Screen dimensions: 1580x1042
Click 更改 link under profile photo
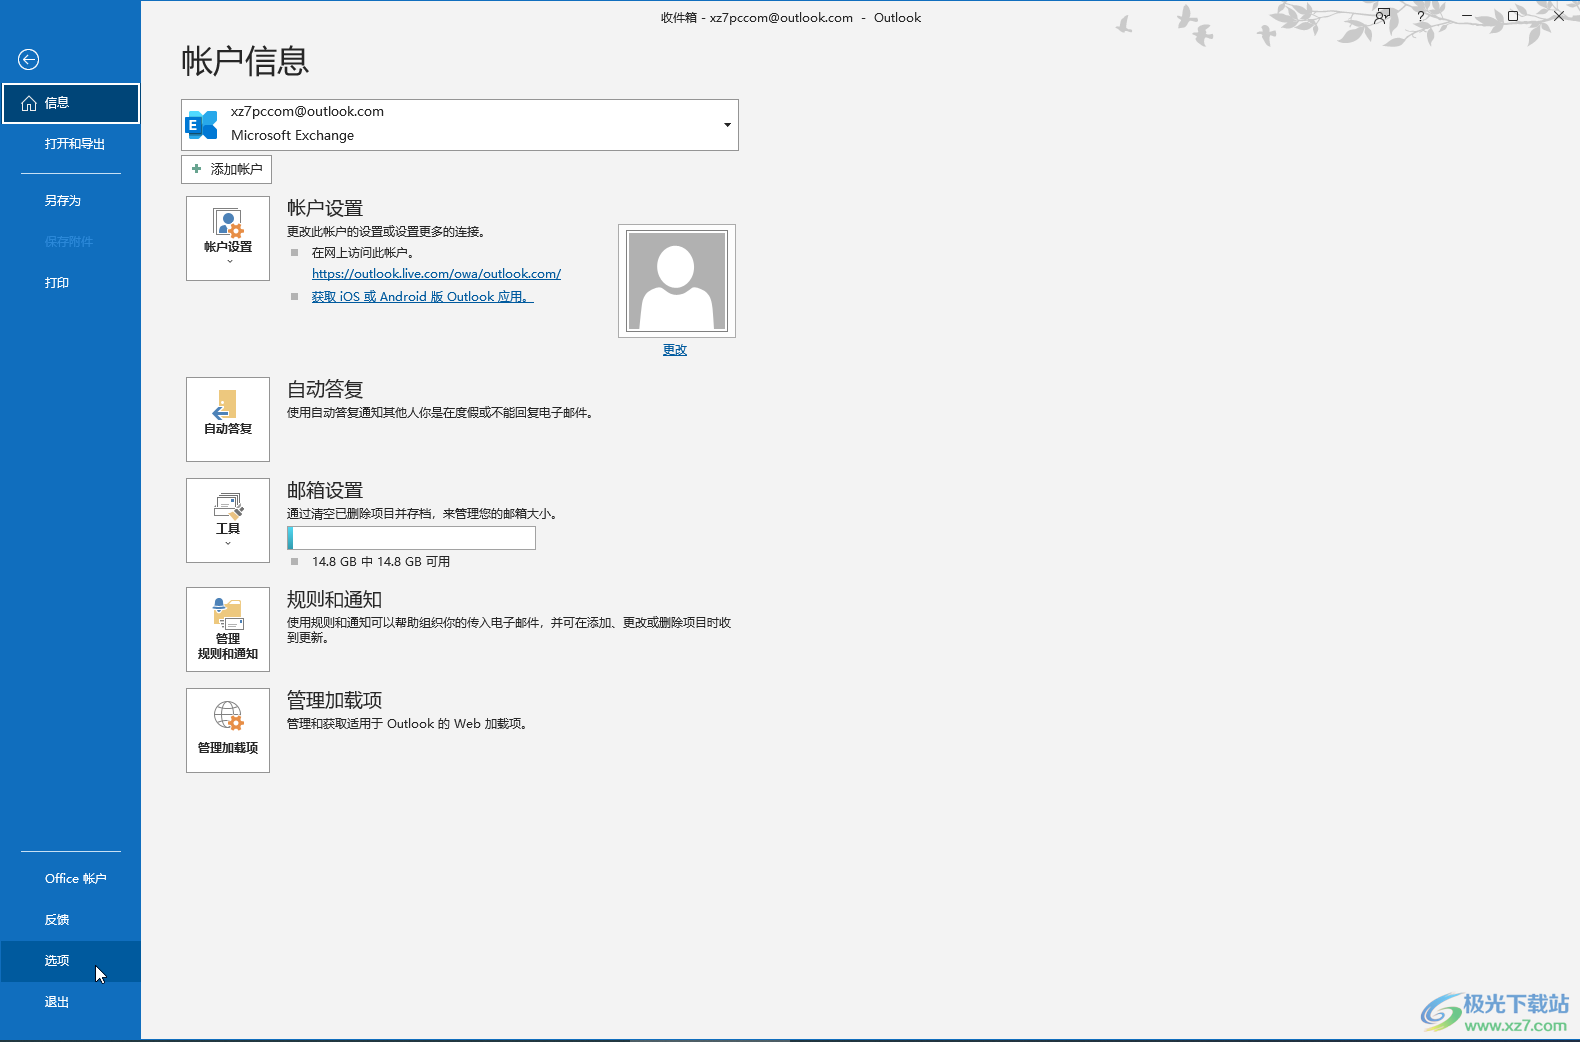pos(675,350)
